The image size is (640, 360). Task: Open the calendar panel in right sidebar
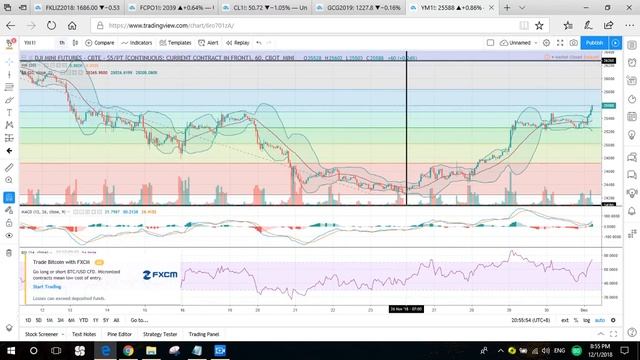[632, 117]
